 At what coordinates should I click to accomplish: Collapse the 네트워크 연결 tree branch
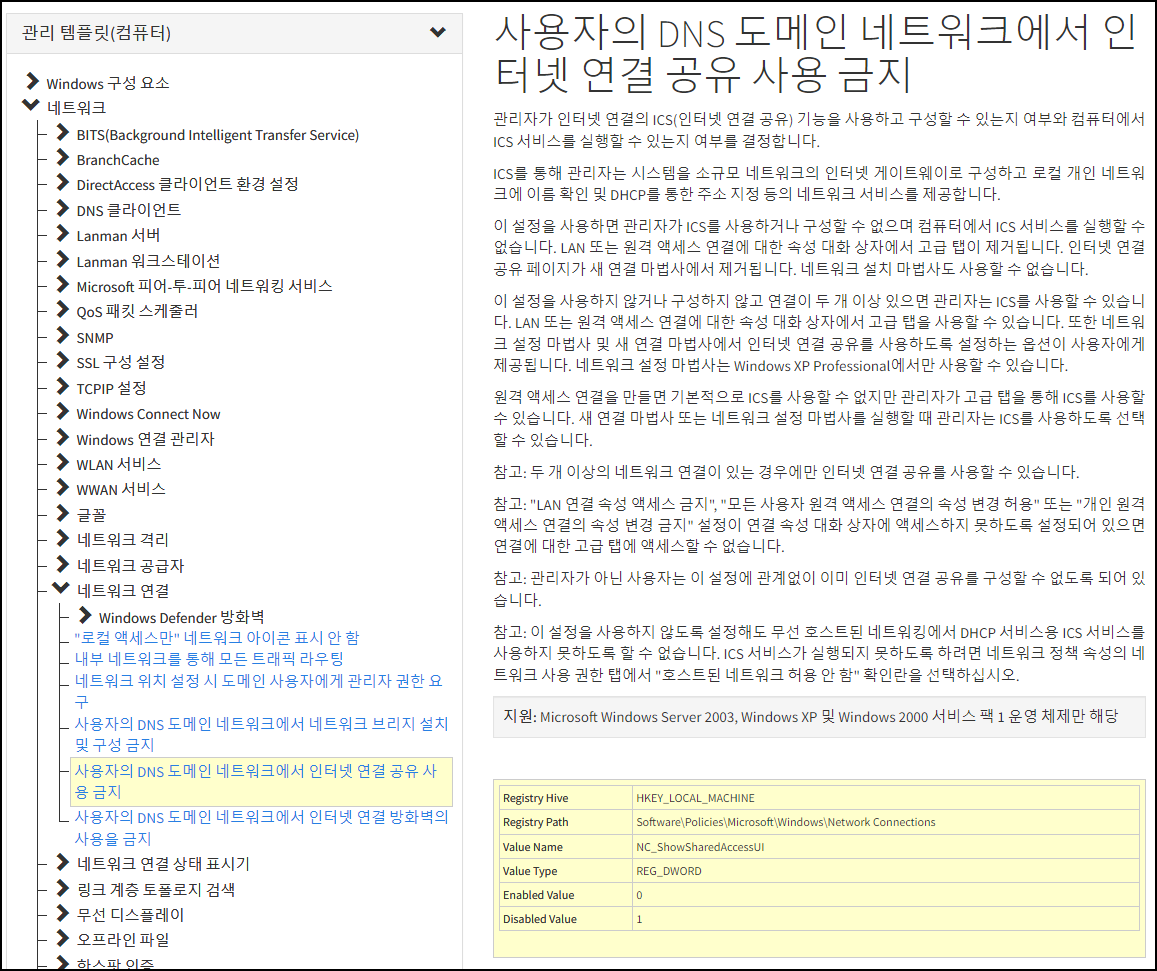coord(60,589)
